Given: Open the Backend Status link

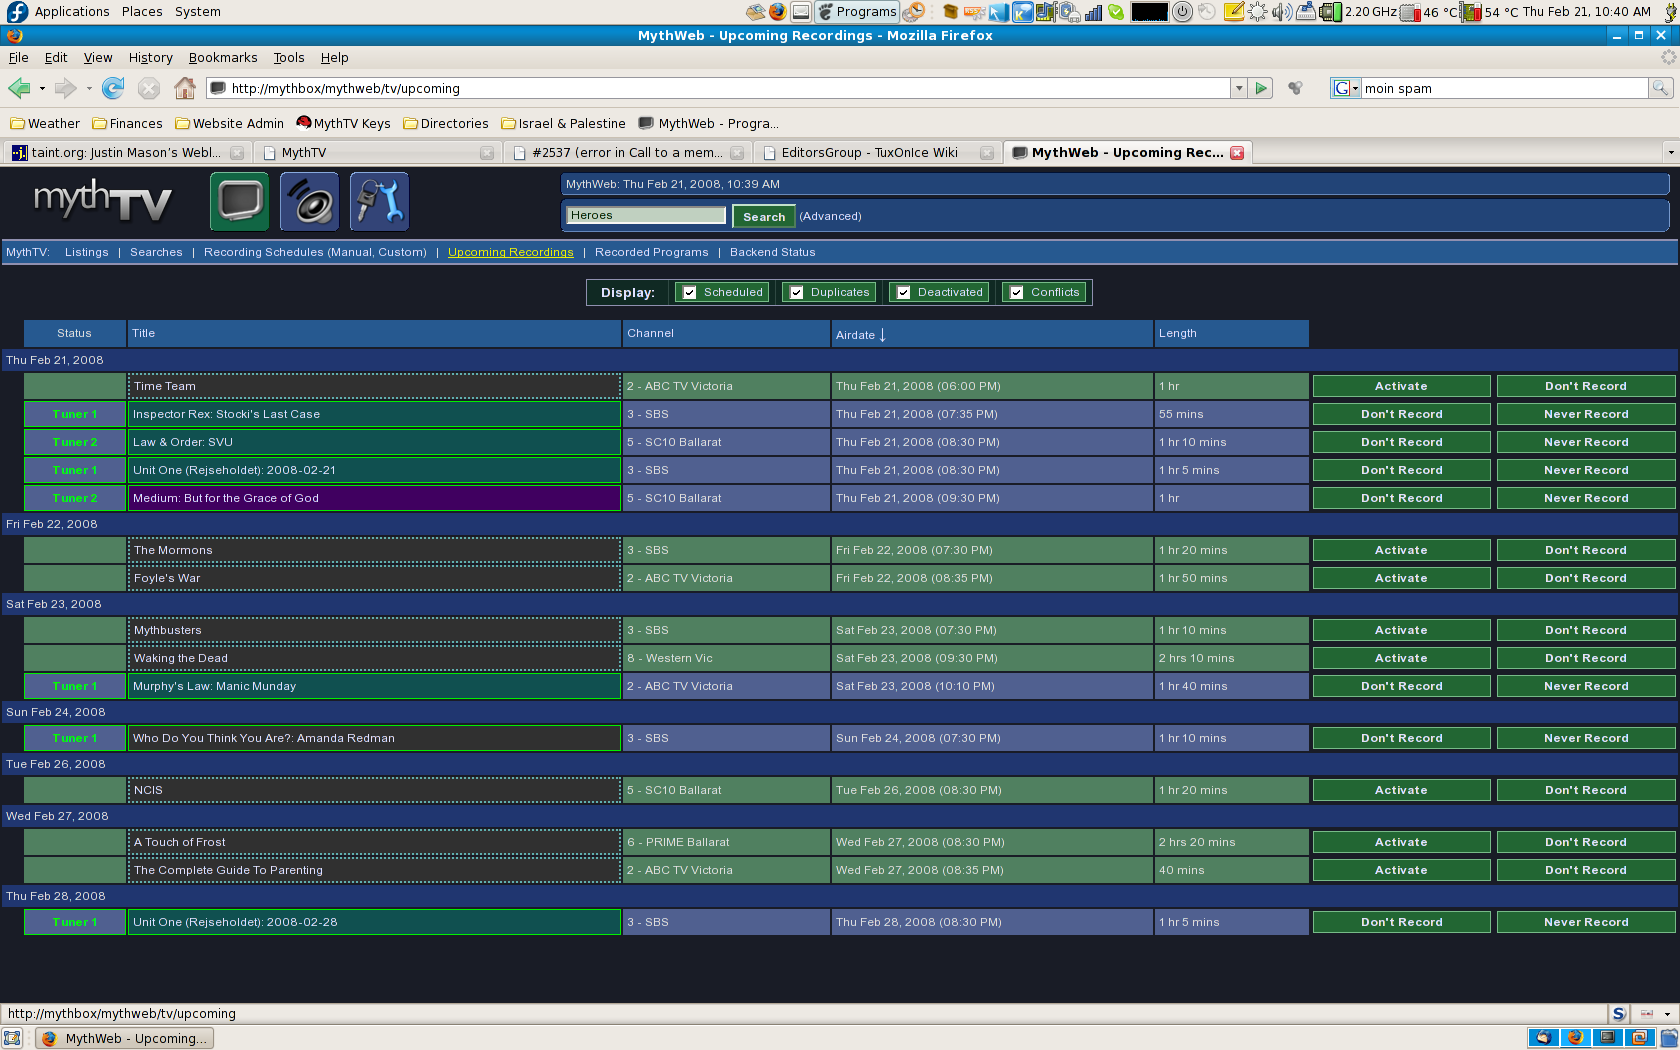Looking at the screenshot, I should [772, 252].
